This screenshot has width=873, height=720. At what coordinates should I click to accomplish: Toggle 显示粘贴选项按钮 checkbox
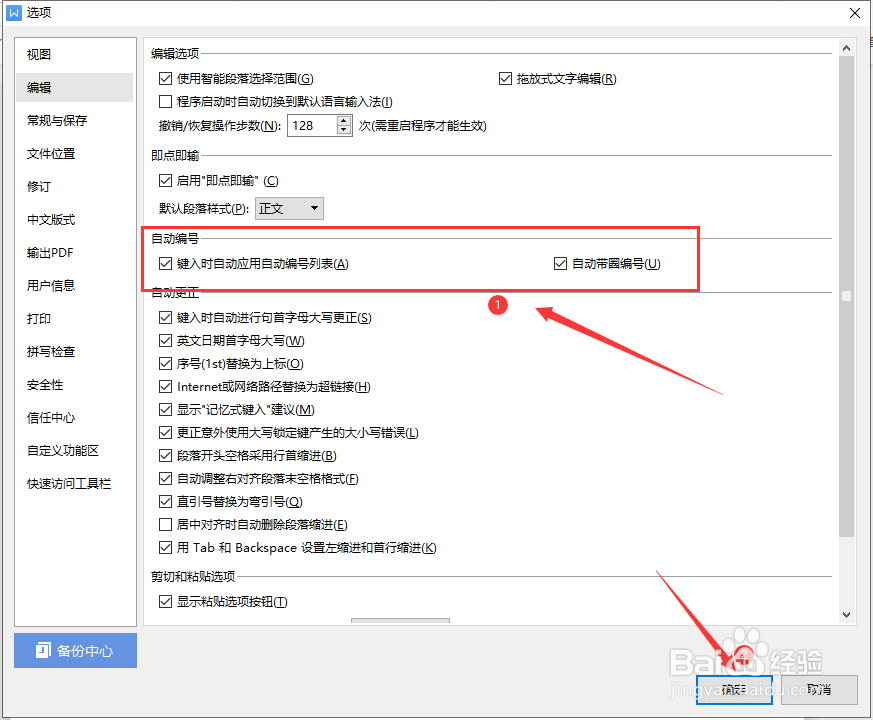point(165,601)
